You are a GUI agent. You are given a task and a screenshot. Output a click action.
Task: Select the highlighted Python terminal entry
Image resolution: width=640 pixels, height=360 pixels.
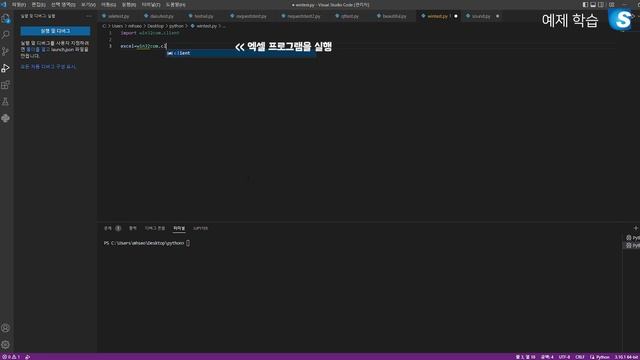(x=632, y=245)
